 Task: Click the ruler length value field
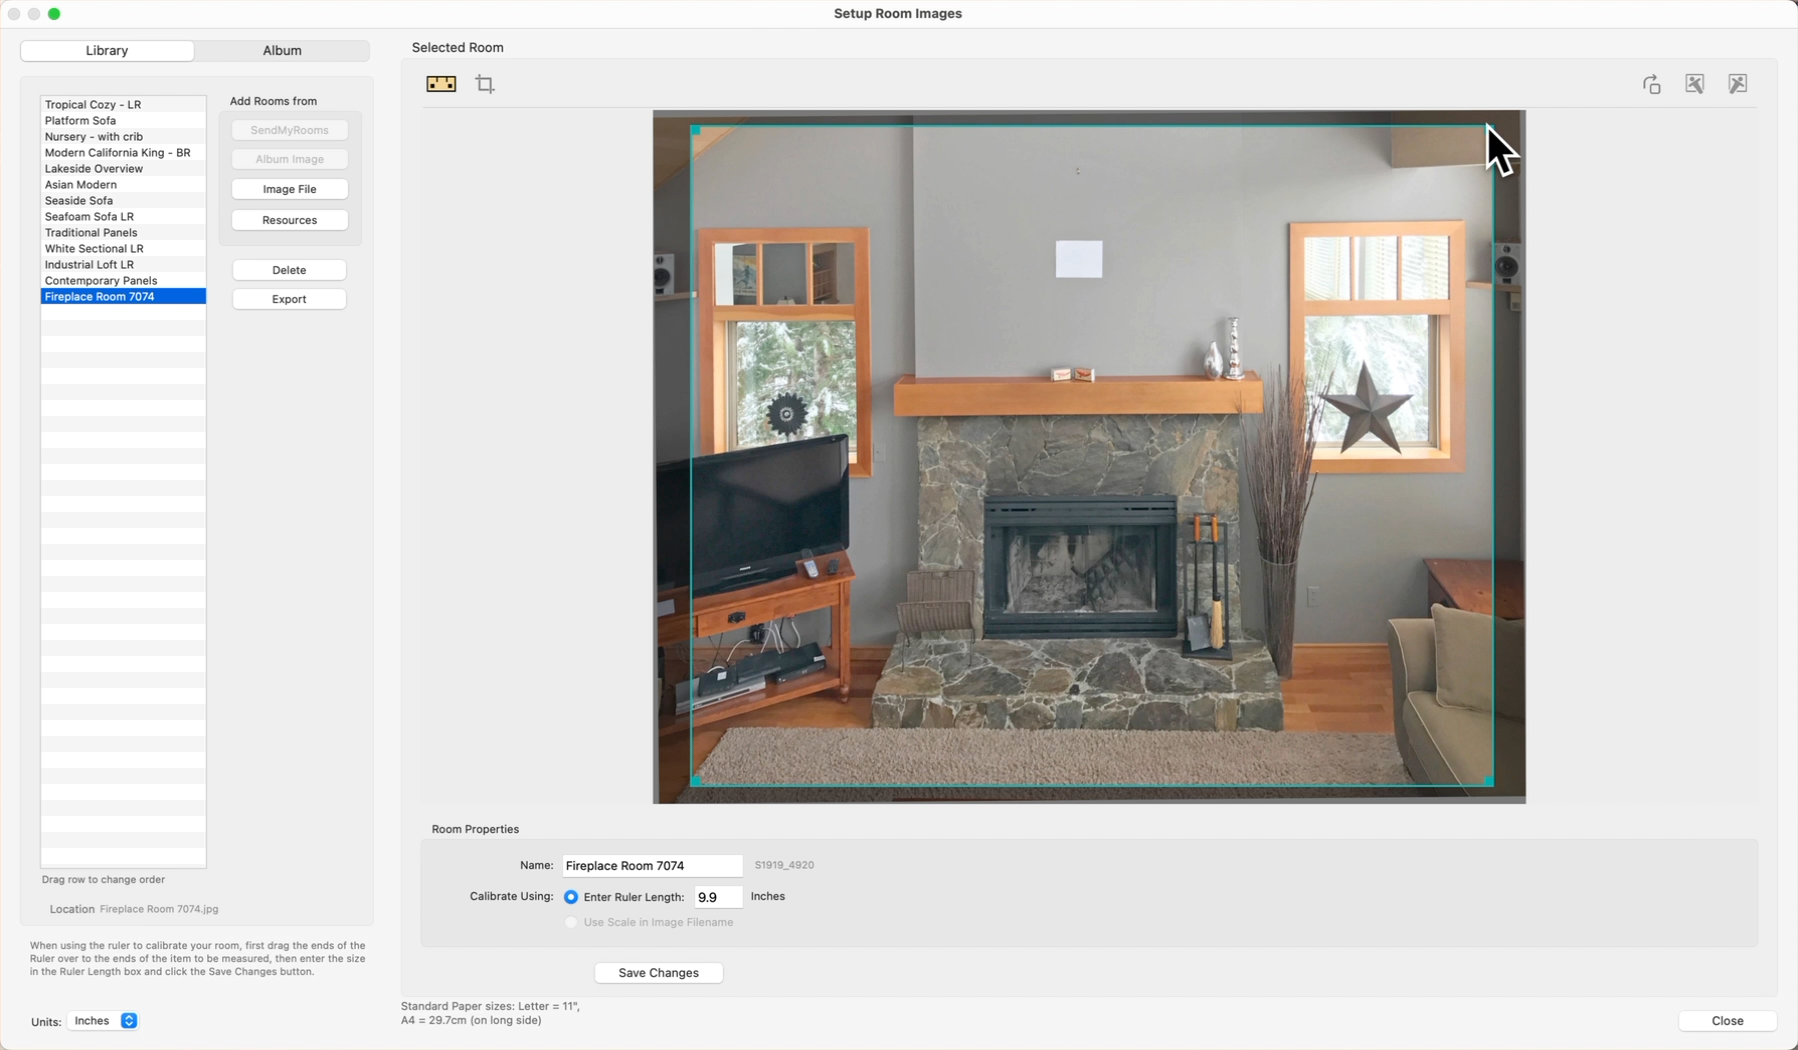click(x=718, y=897)
